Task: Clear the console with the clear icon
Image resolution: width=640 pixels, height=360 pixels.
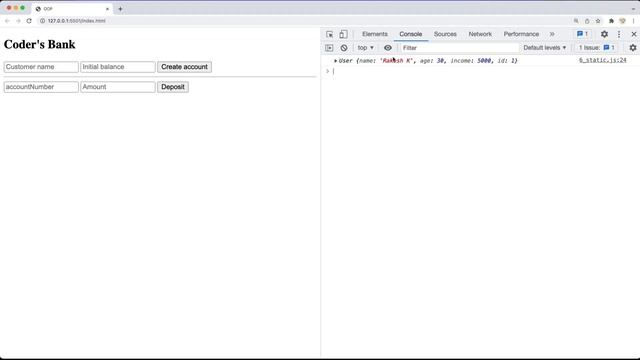Action: click(x=344, y=48)
